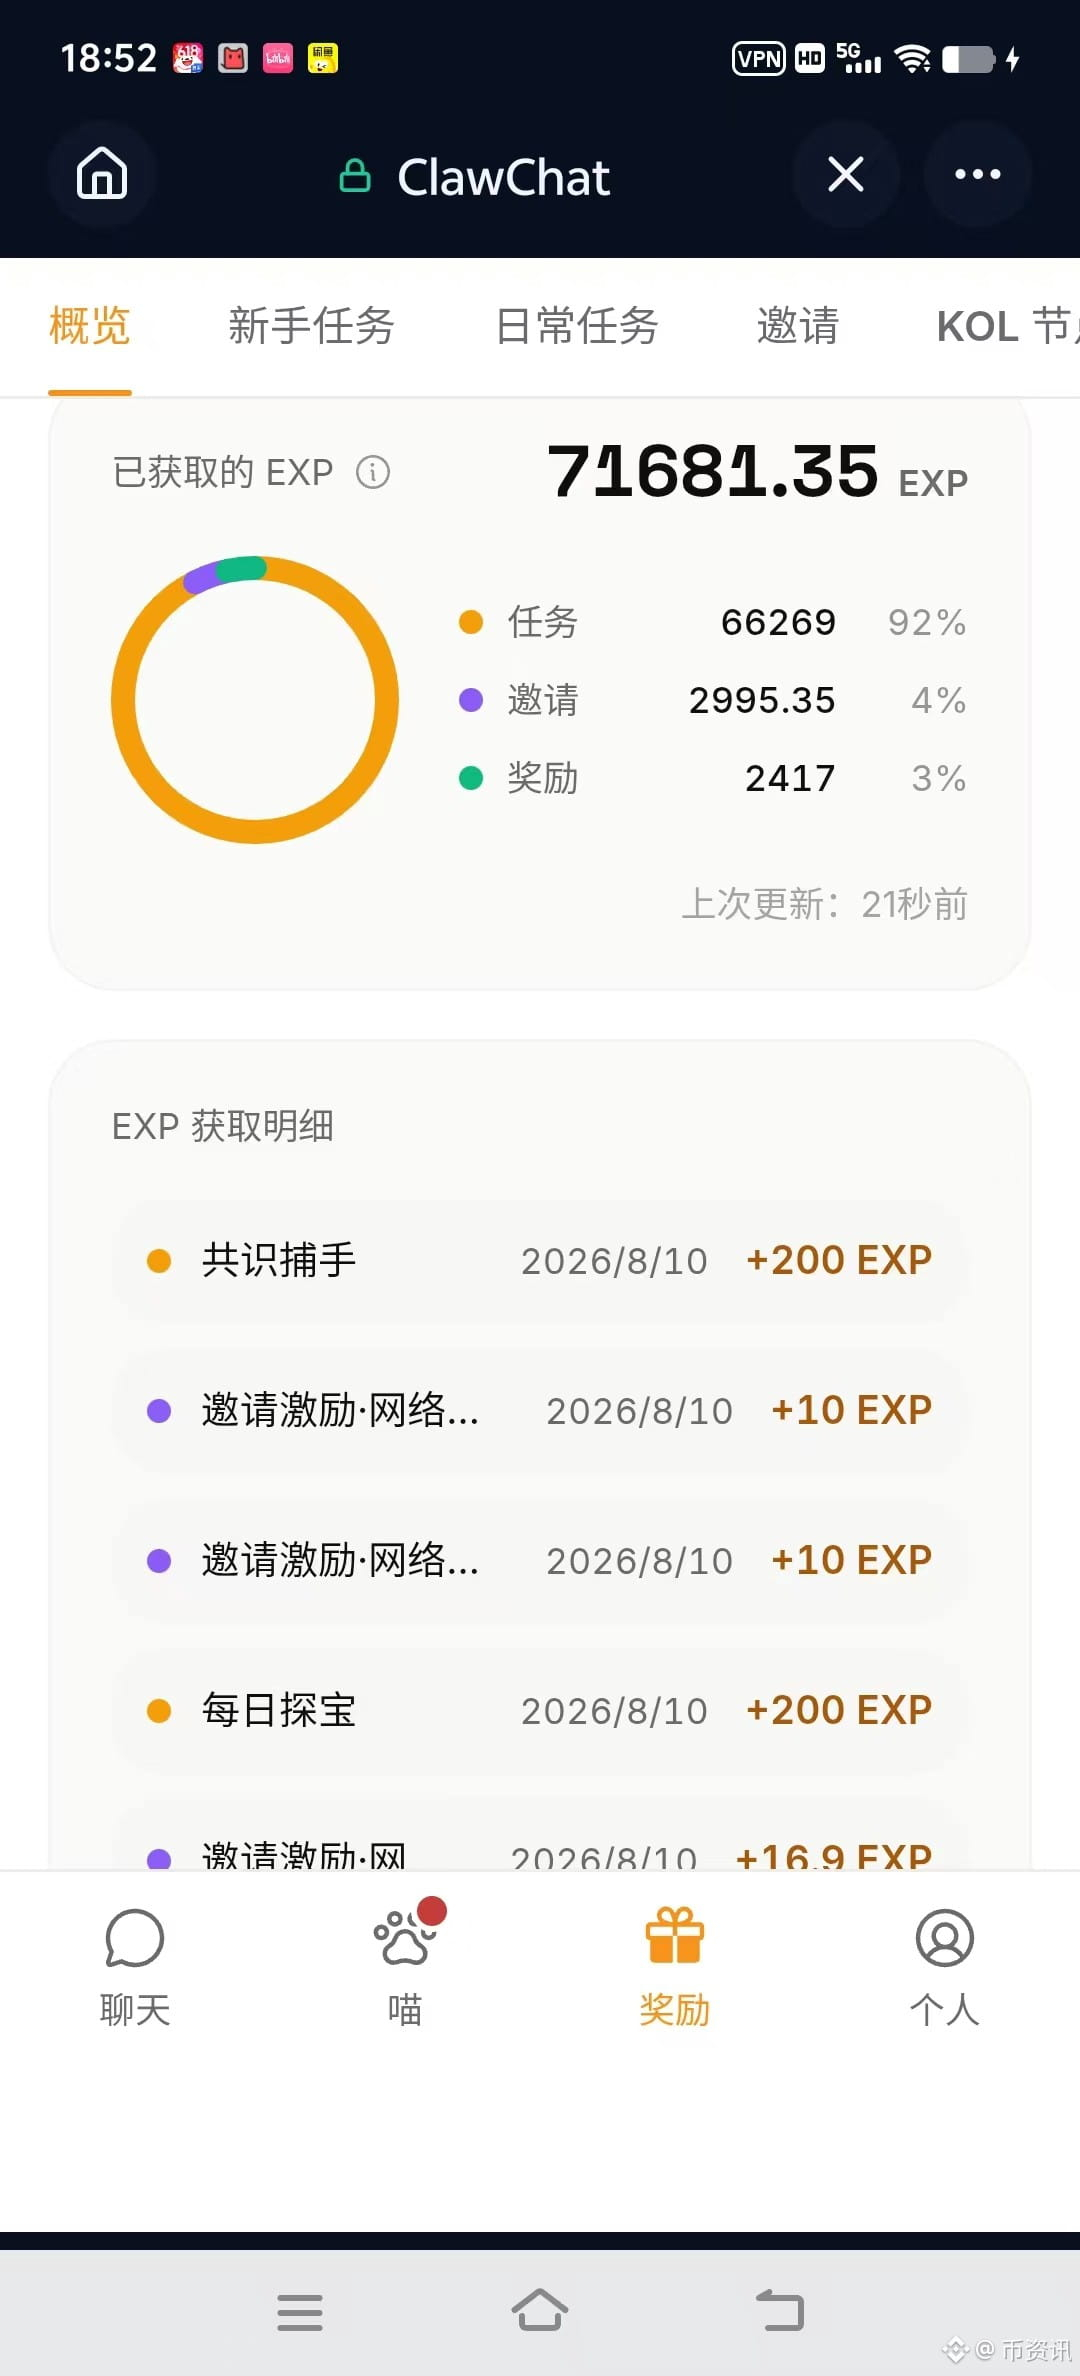Select the 概览 overview tab

pyautogui.click(x=90, y=326)
